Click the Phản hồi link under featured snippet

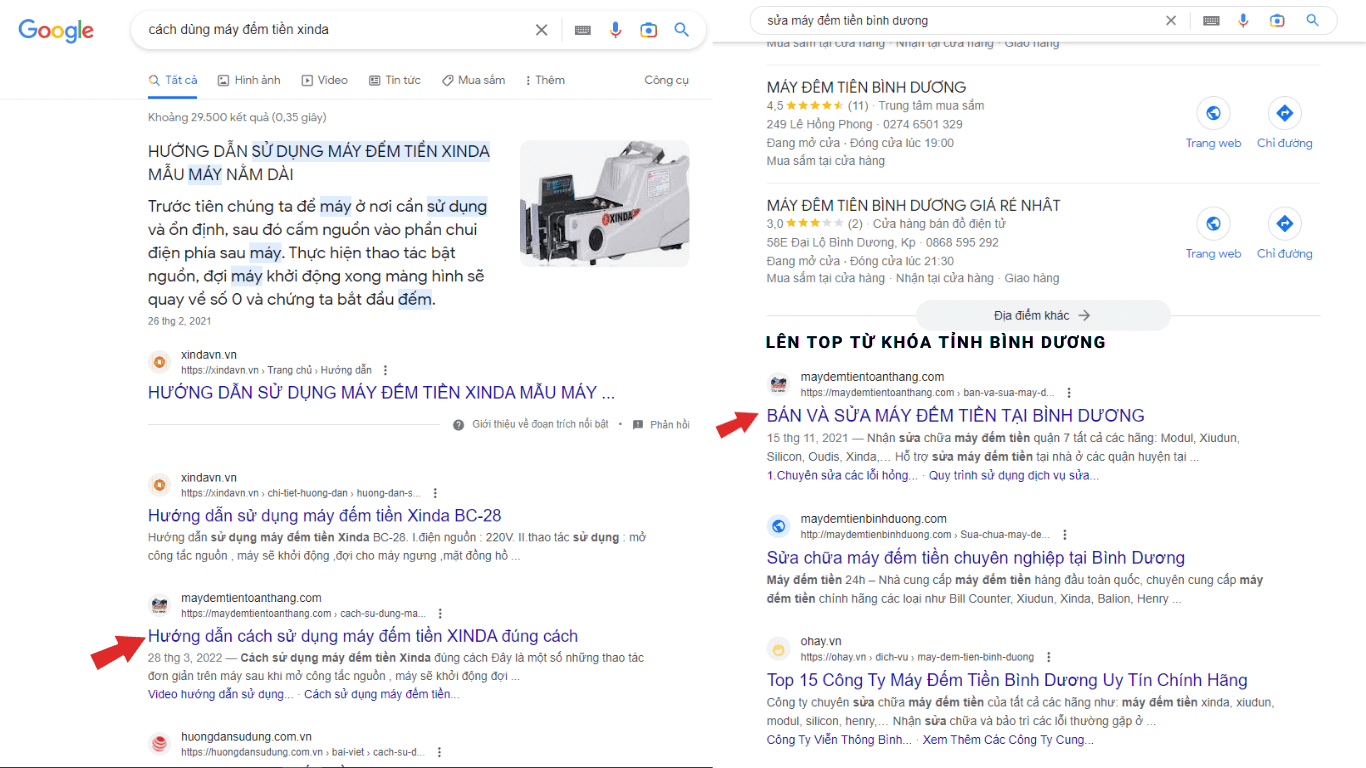661,425
